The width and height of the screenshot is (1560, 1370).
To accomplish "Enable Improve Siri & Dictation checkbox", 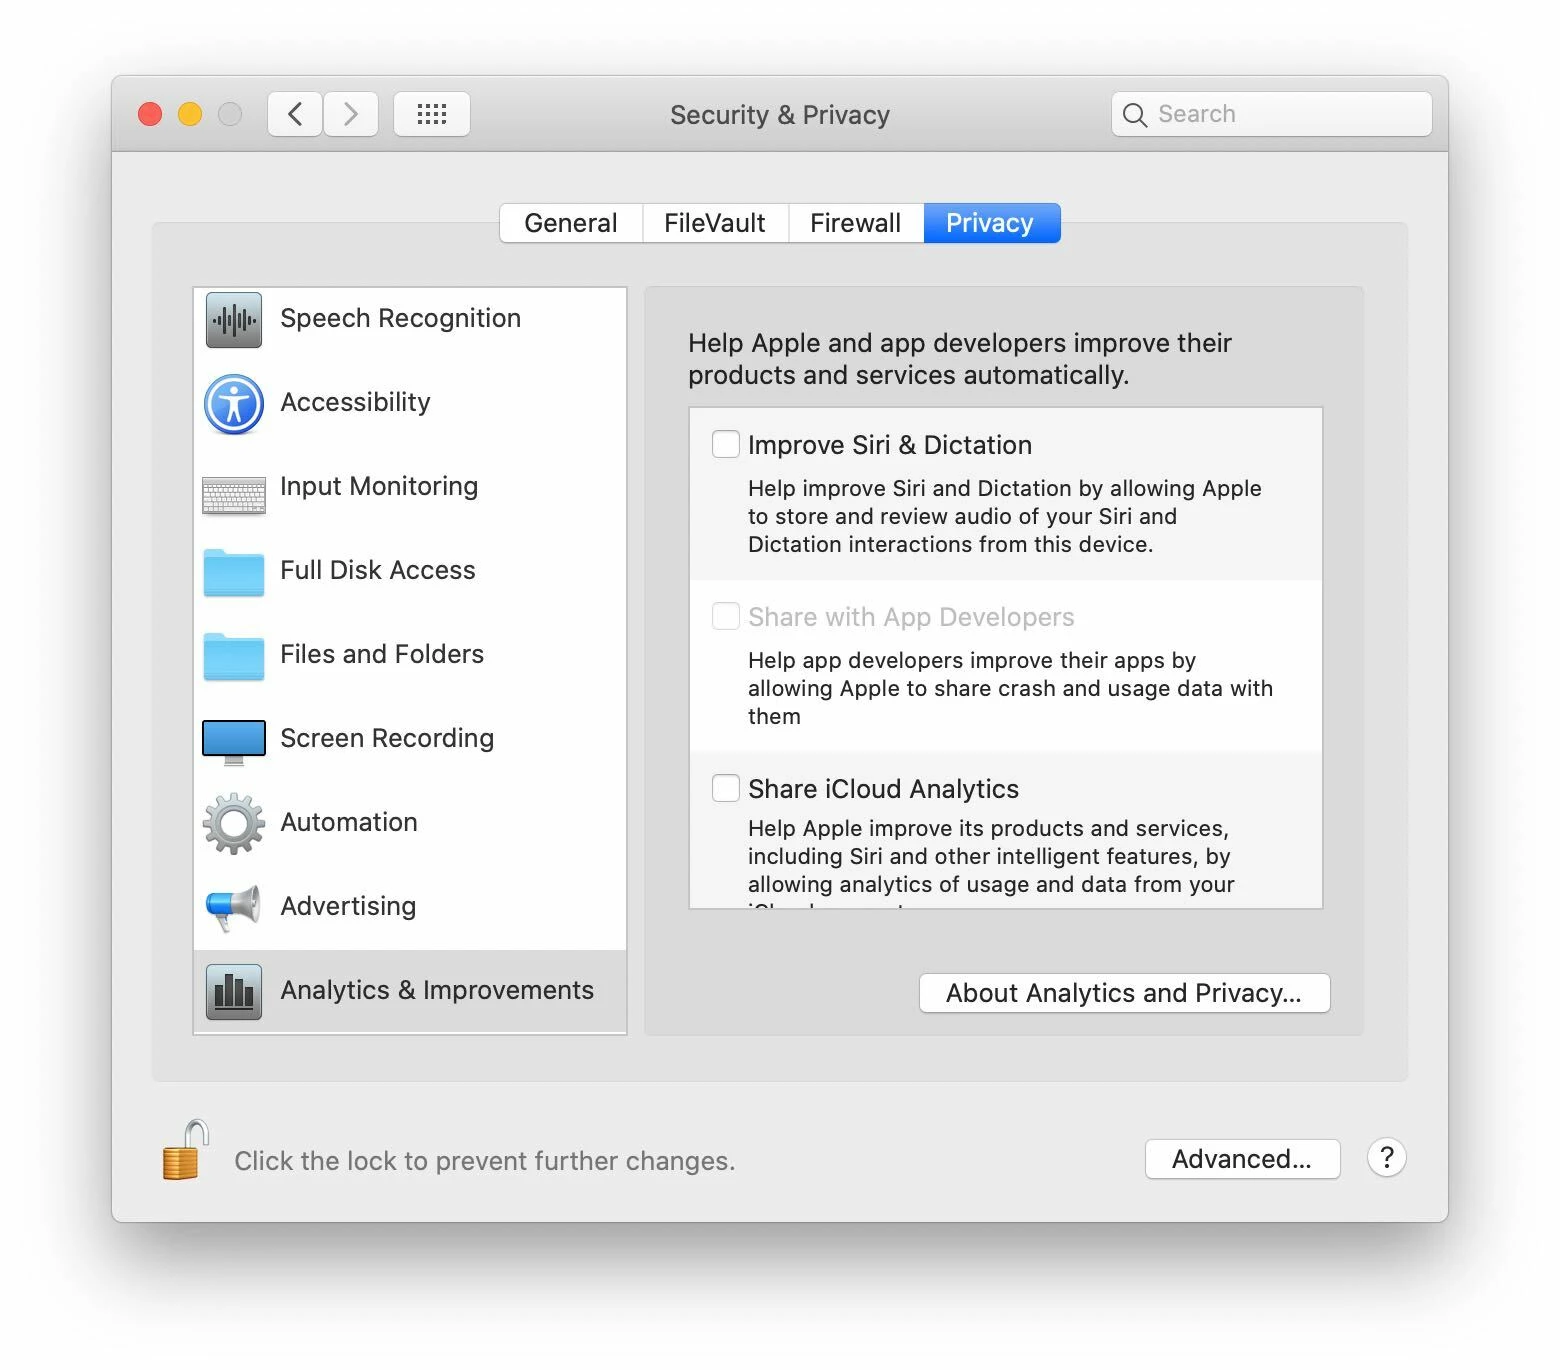I will pyautogui.click(x=726, y=444).
